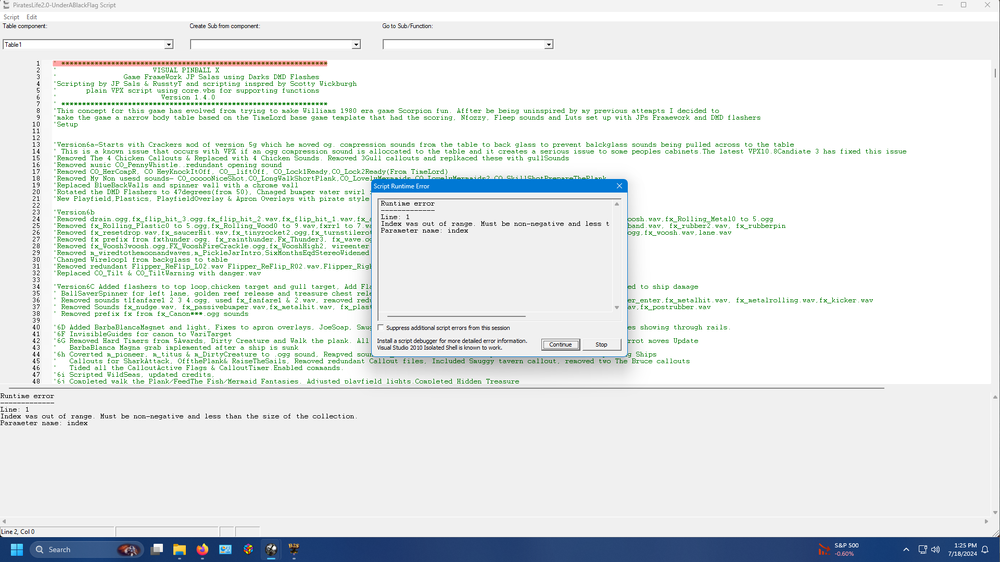
Task: Open the Edit menu
Action: pos(31,17)
